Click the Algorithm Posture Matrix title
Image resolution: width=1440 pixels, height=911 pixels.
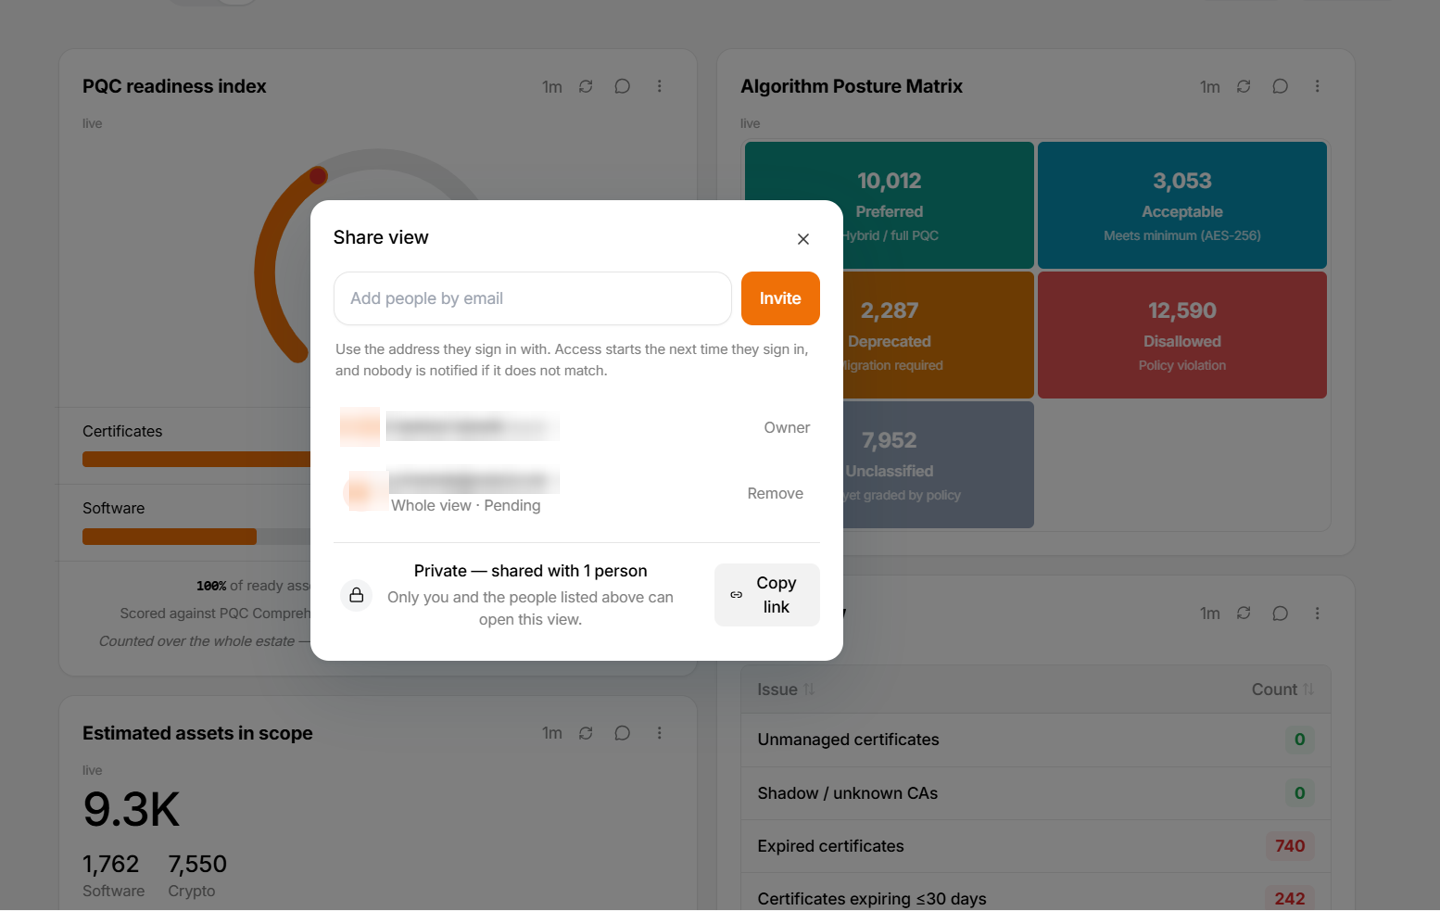click(x=851, y=86)
